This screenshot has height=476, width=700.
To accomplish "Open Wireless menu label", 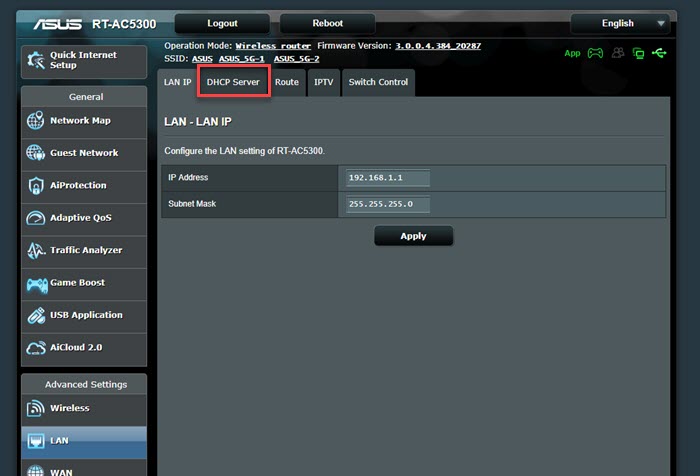I will pos(70,408).
